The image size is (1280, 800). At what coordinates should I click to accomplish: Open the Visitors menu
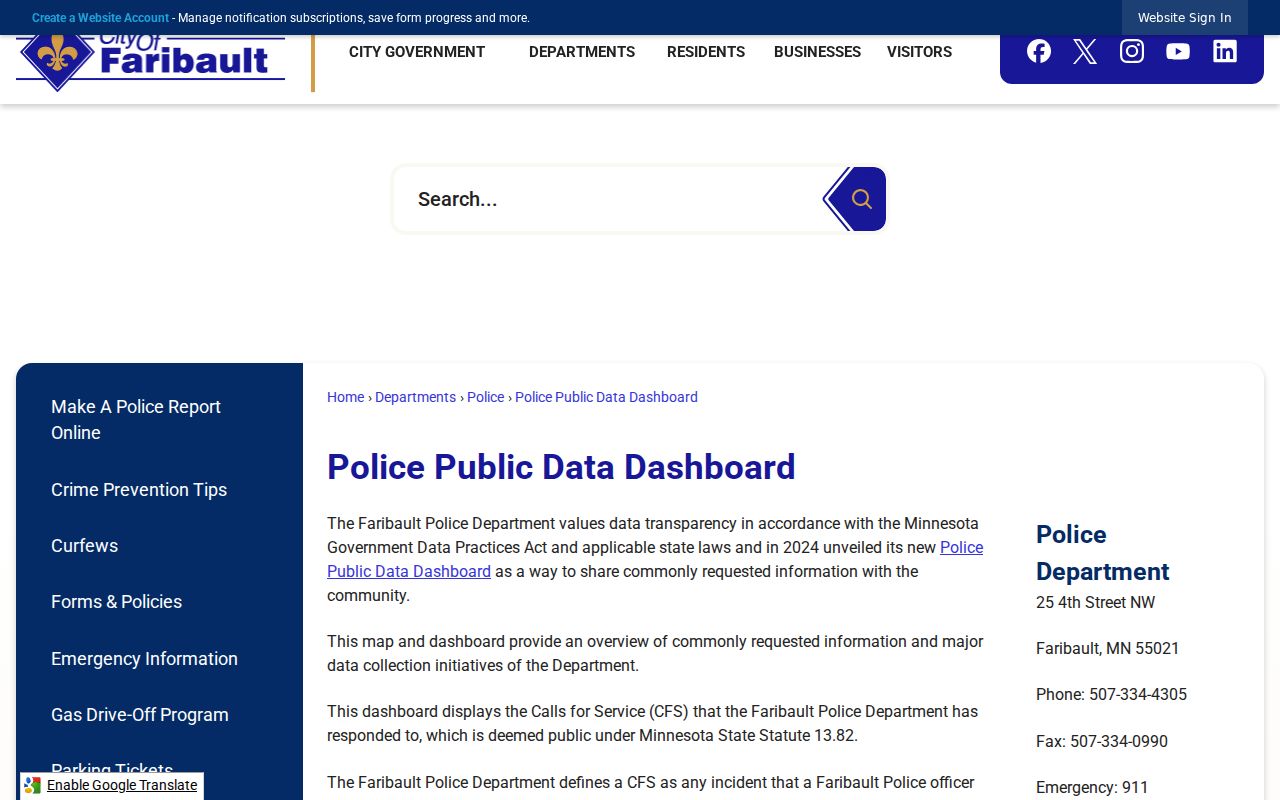click(919, 52)
